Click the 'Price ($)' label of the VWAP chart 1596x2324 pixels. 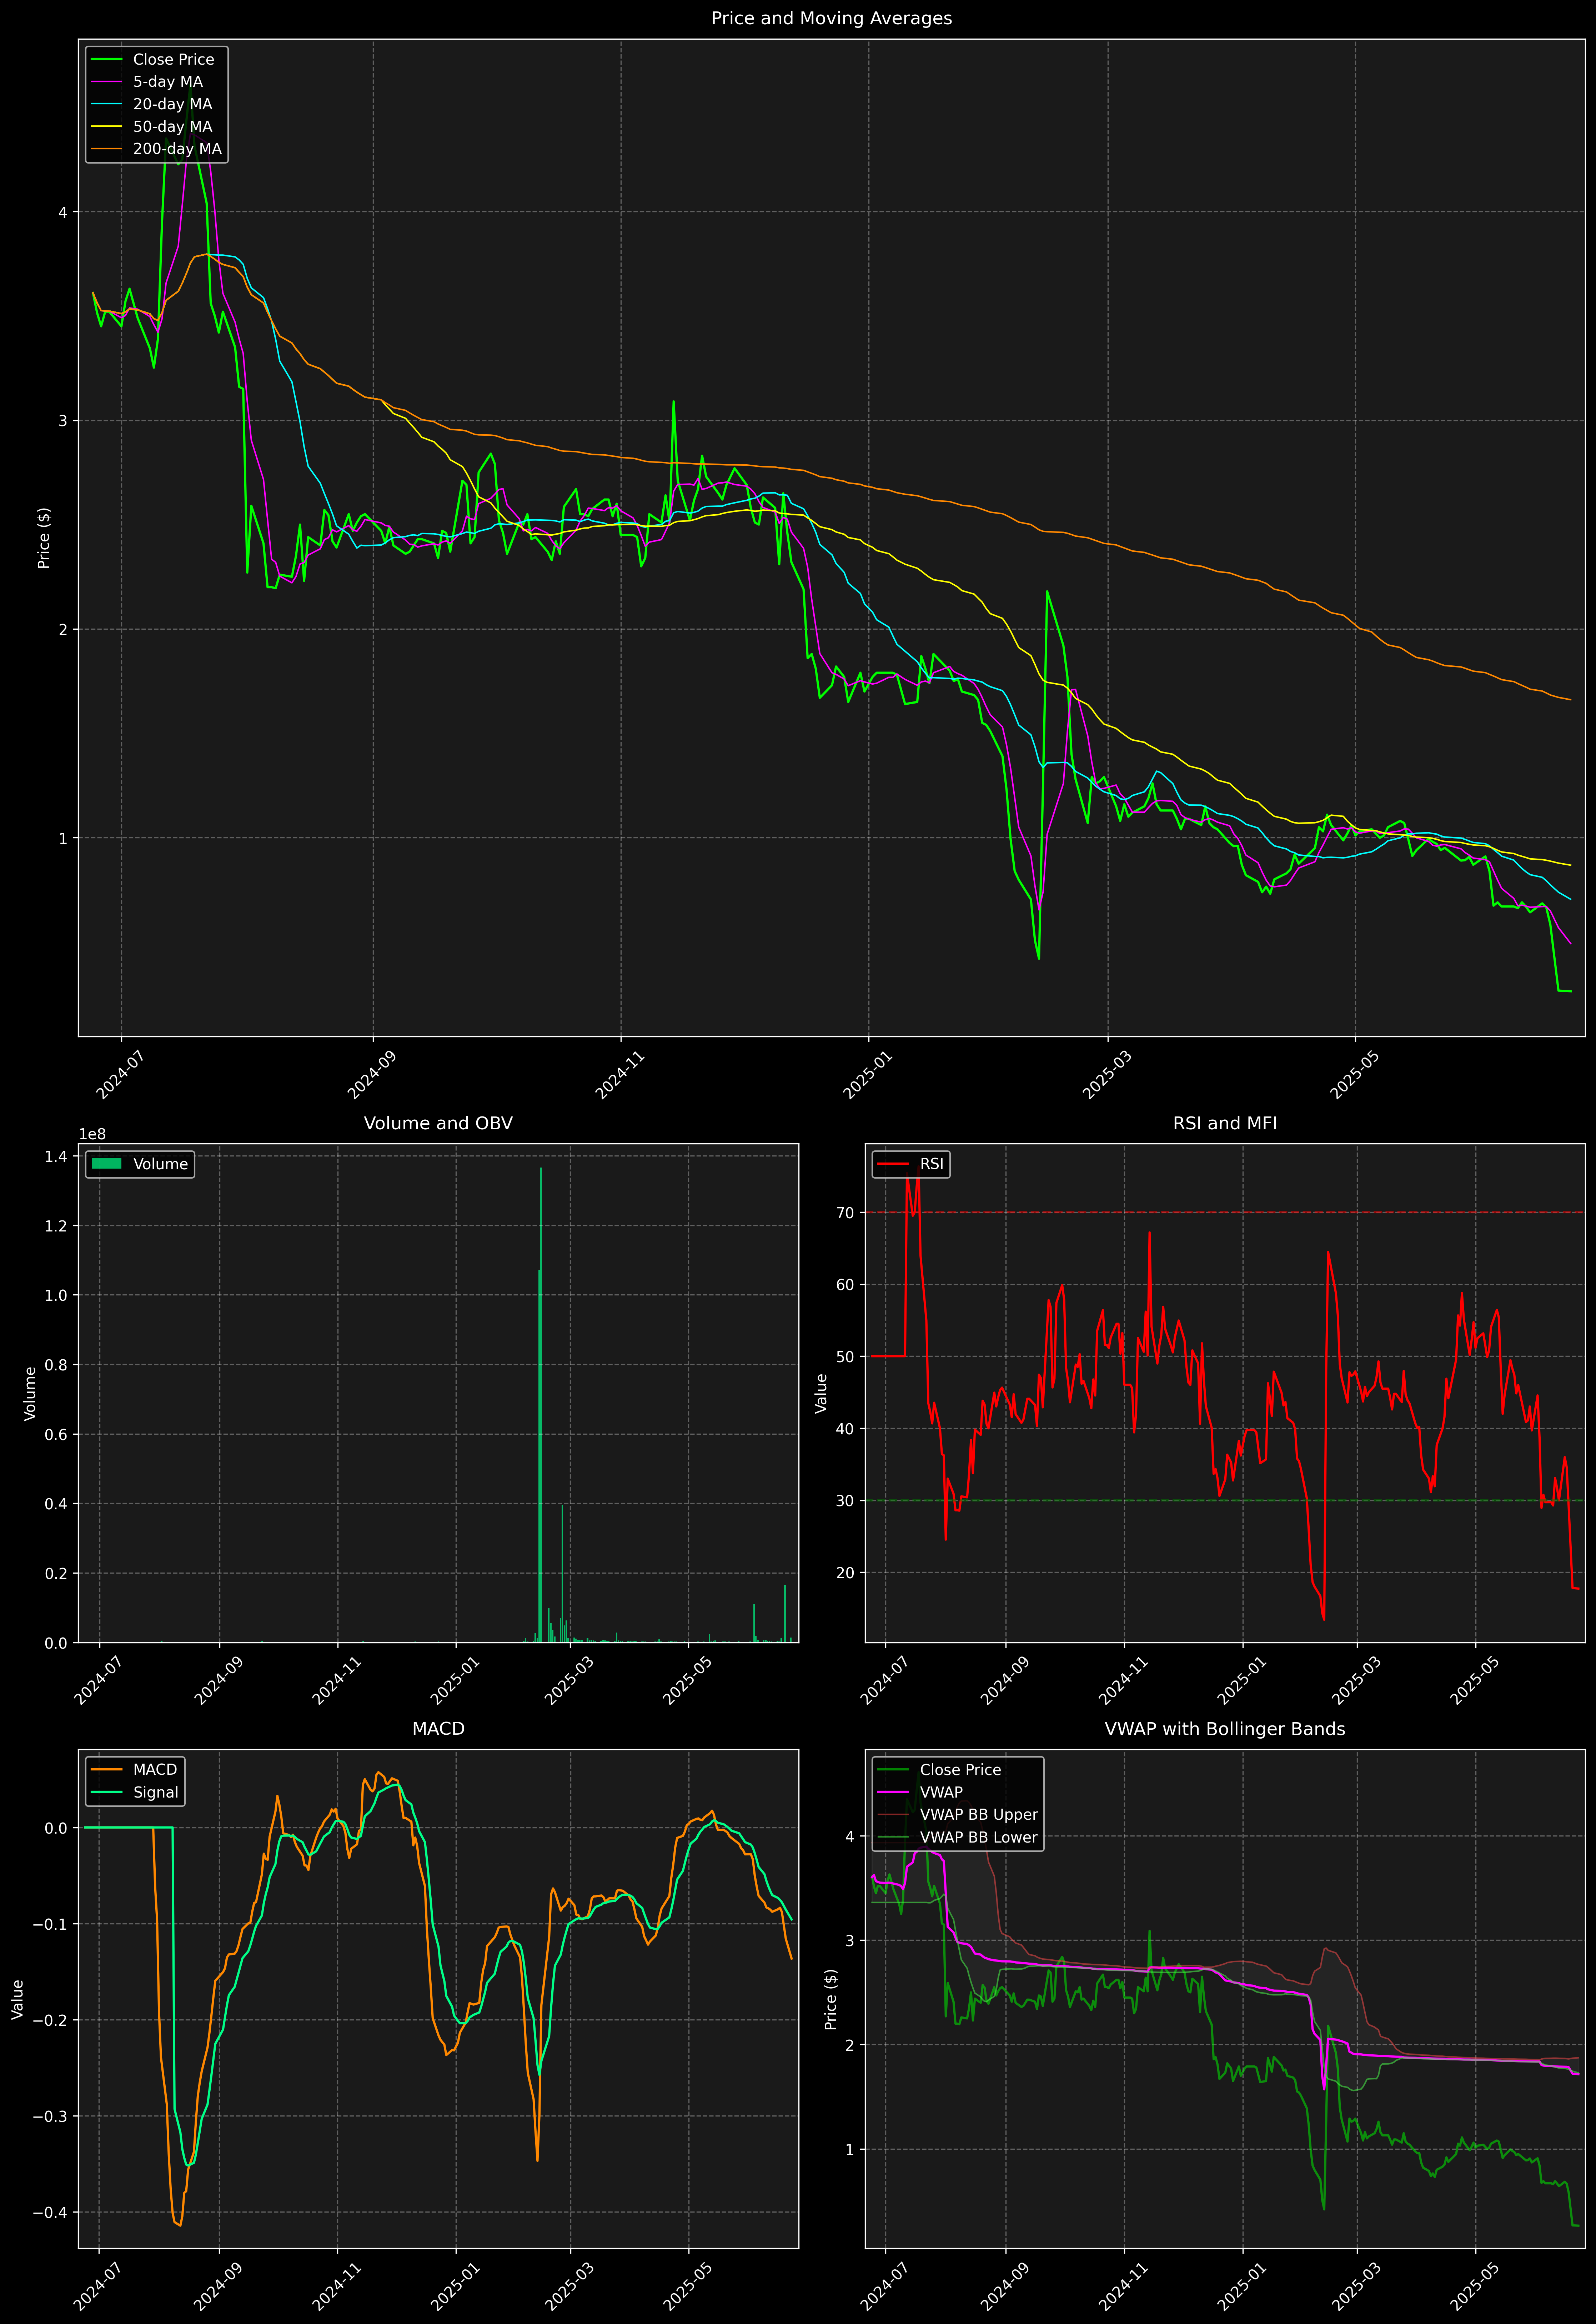pyautogui.click(x=831, y=1999)
